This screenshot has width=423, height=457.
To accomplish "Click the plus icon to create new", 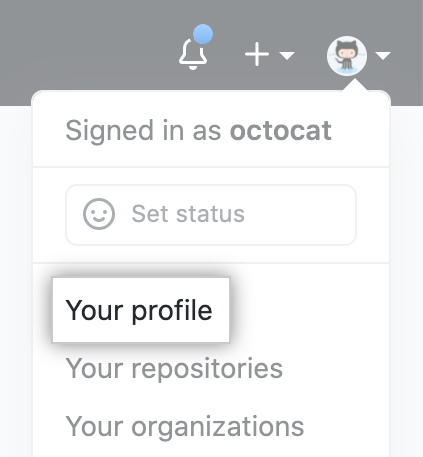I will coord(257,54).
